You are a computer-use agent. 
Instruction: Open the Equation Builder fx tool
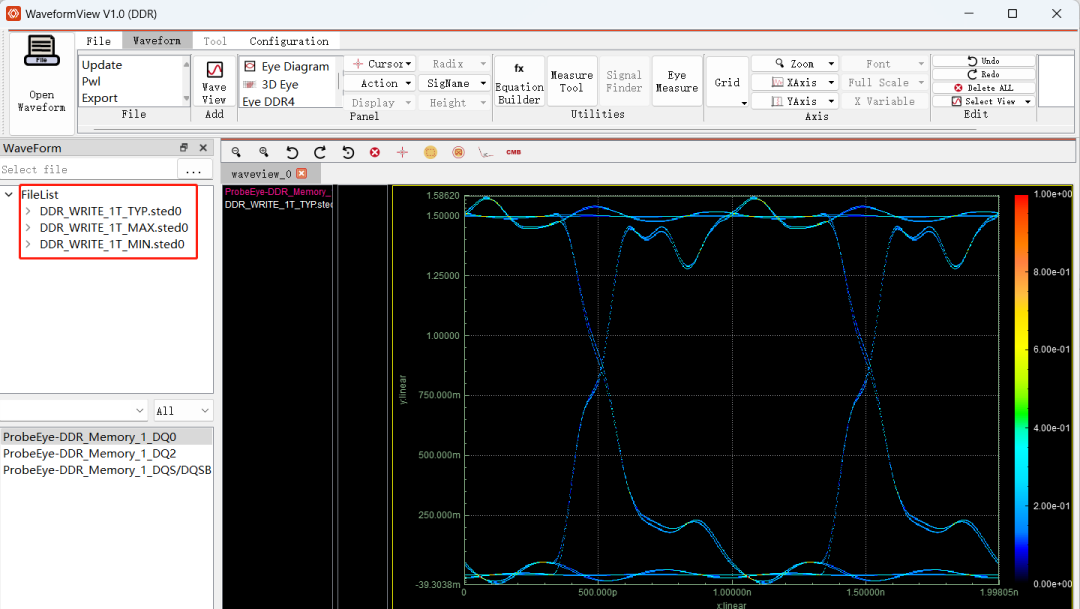pos(519,82)
